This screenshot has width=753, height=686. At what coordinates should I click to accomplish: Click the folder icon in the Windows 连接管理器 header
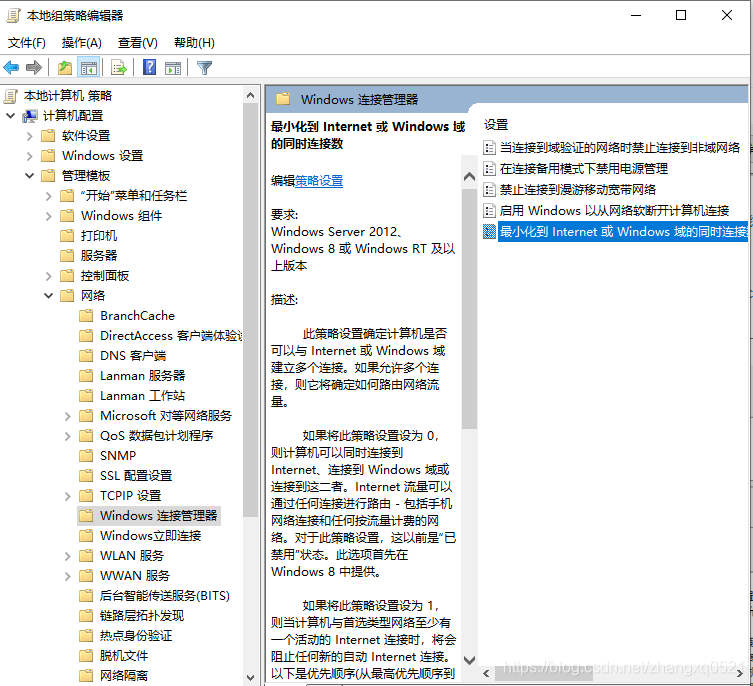[283, 99]
